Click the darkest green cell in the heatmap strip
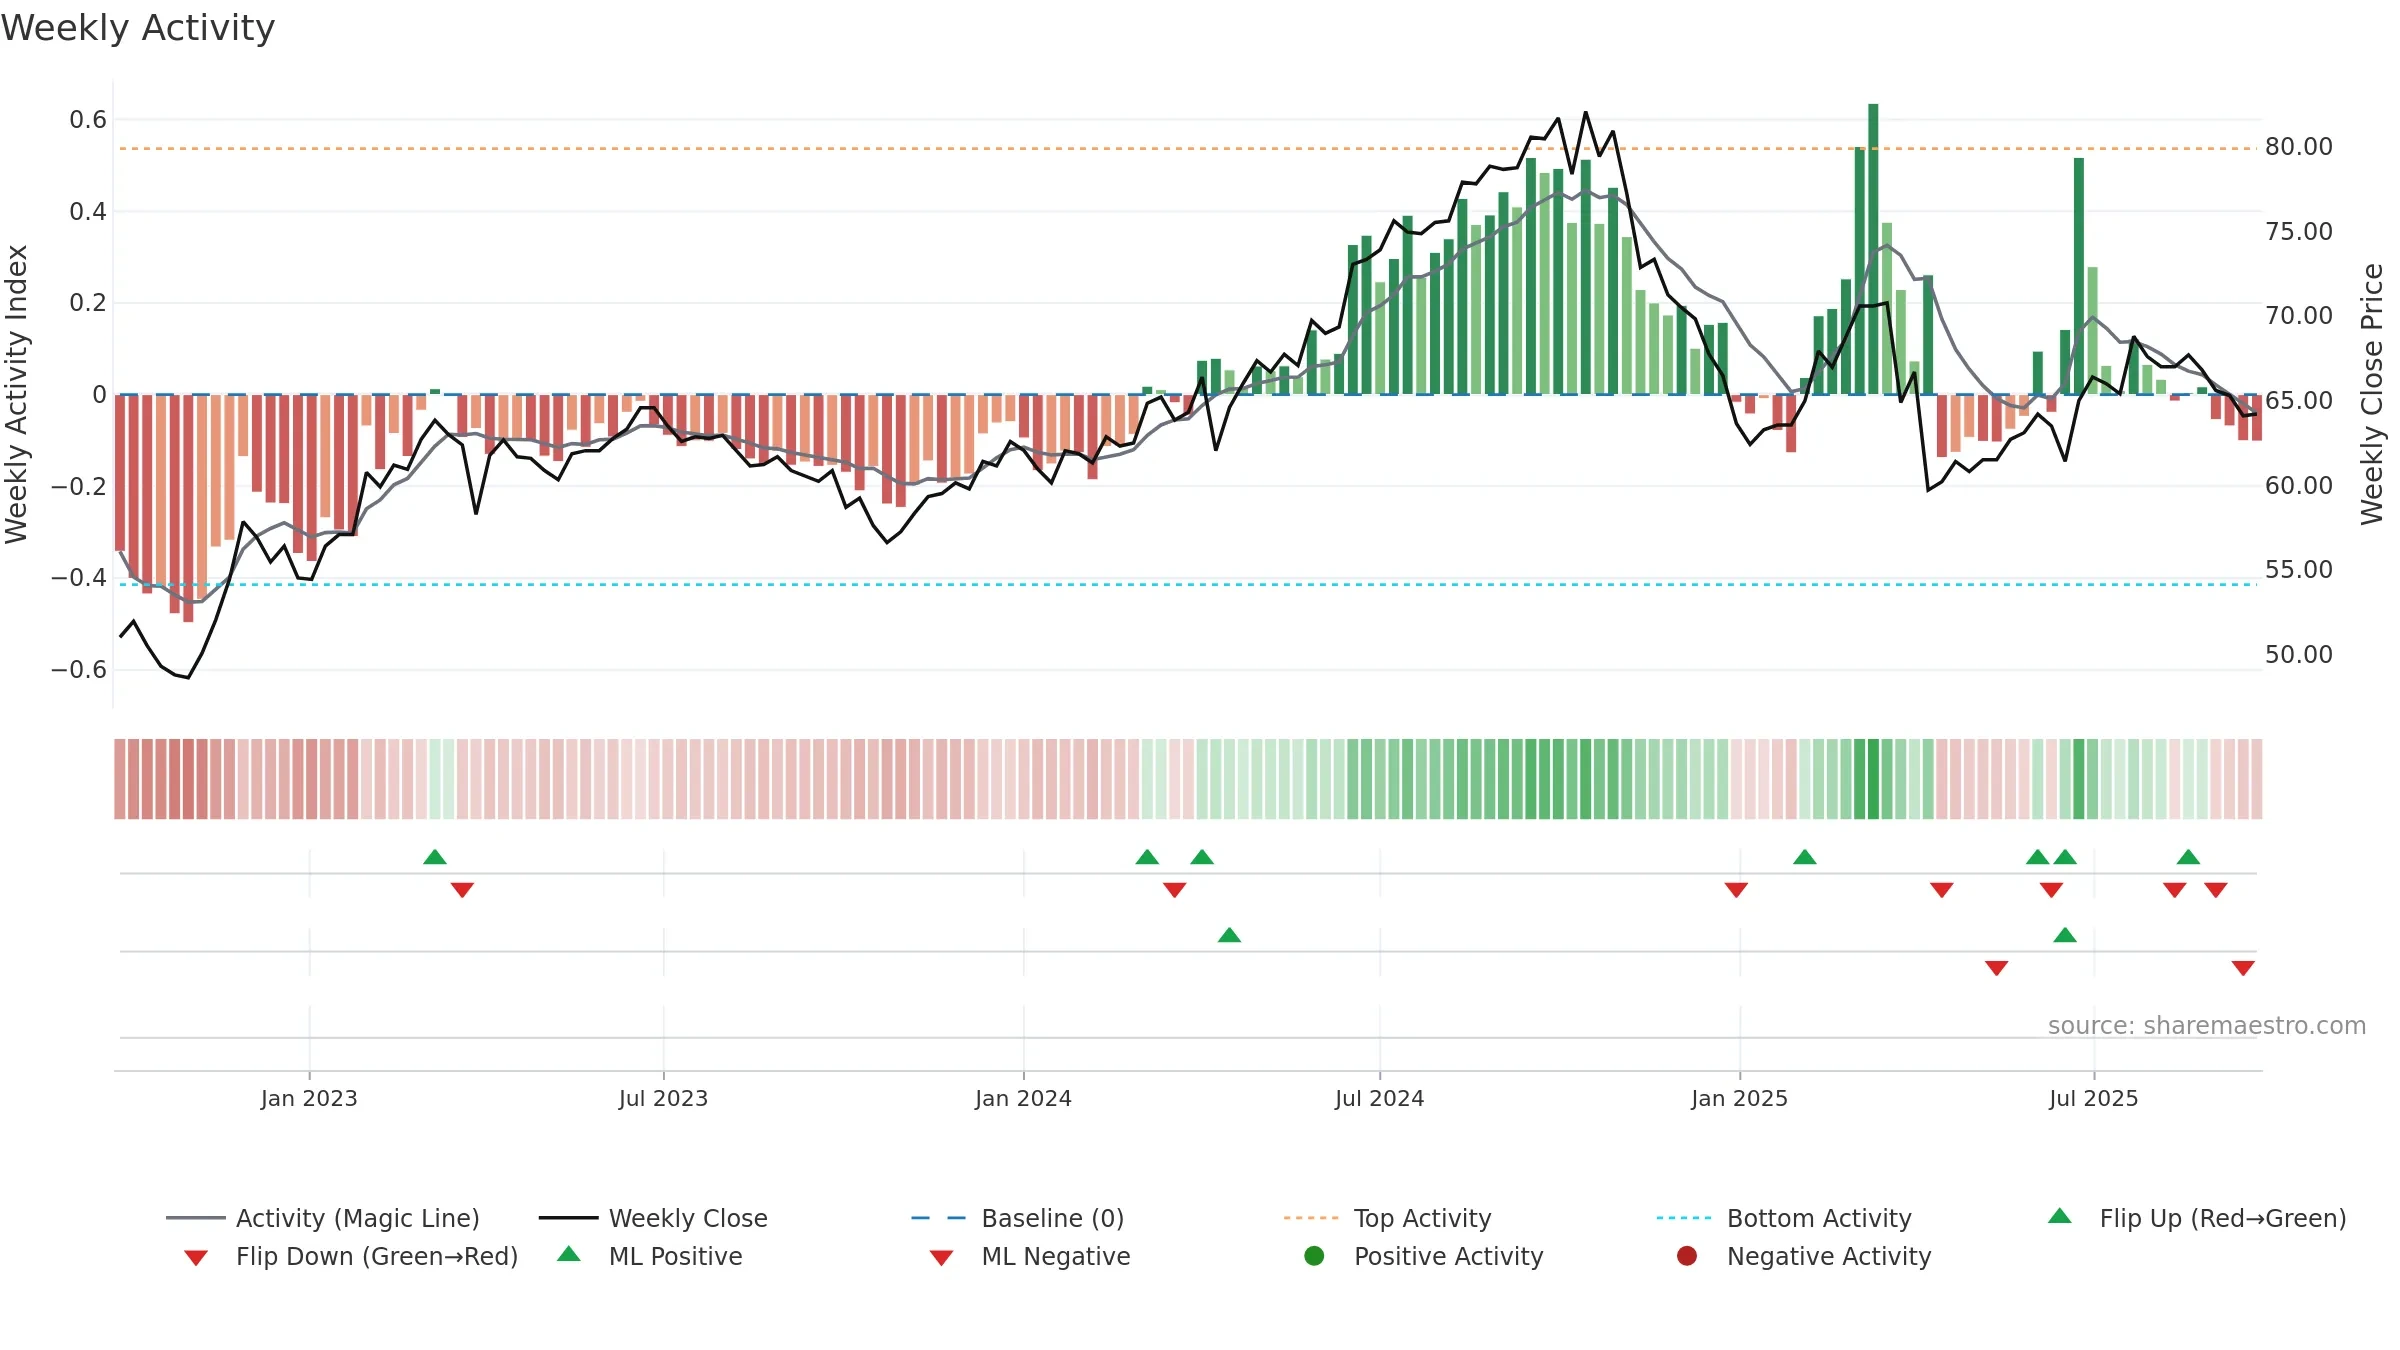The height and width of the screenshot is (1350, 2400). tap(1873, 779)
